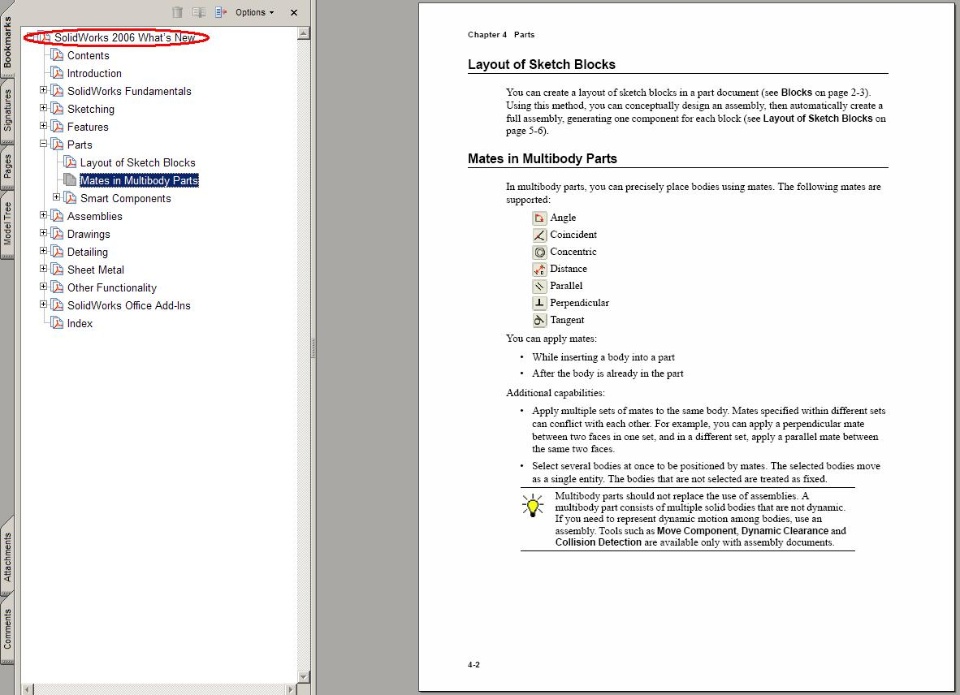The image size is (960, 695).
Task: Click the Concentric mate icon
Action: pyautogui.click(x=539, y=252)
